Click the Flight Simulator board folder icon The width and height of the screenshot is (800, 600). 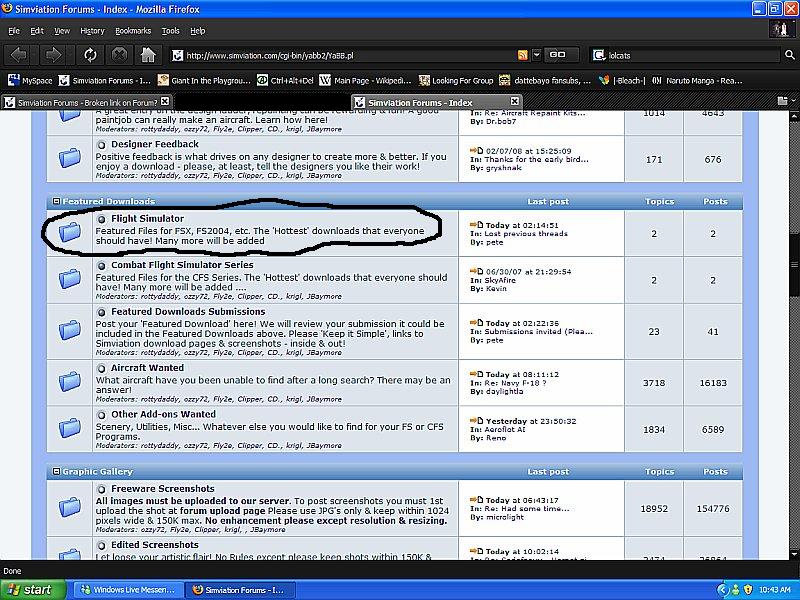[70, 233]
